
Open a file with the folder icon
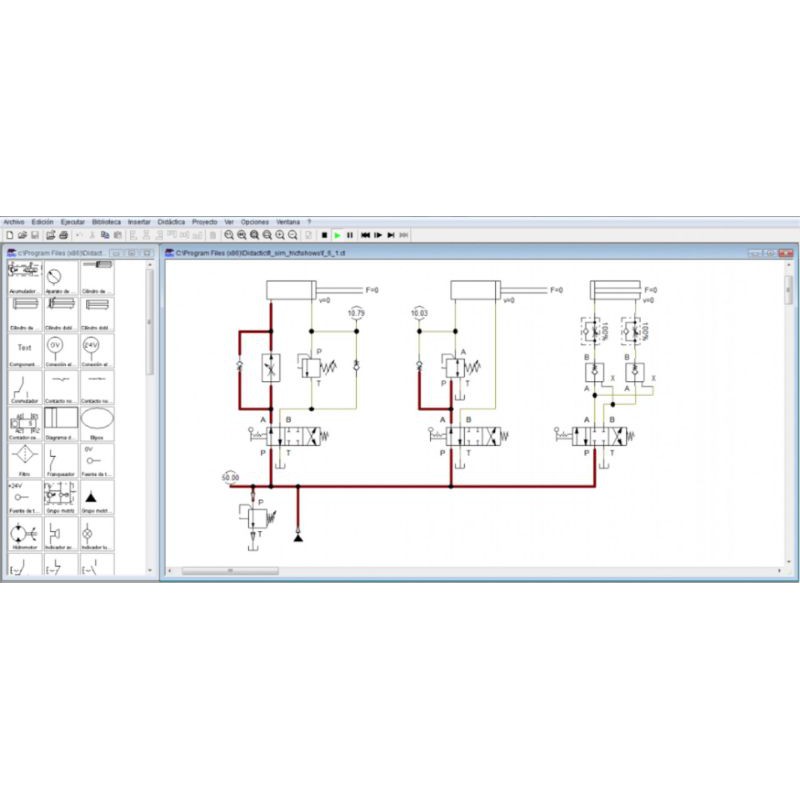[x=22, y=235]
